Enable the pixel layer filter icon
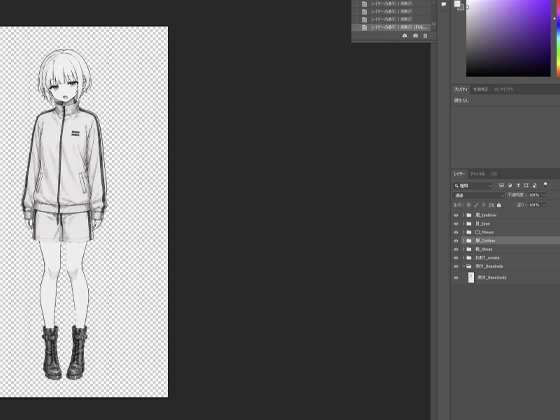 (x=501, y=185)
